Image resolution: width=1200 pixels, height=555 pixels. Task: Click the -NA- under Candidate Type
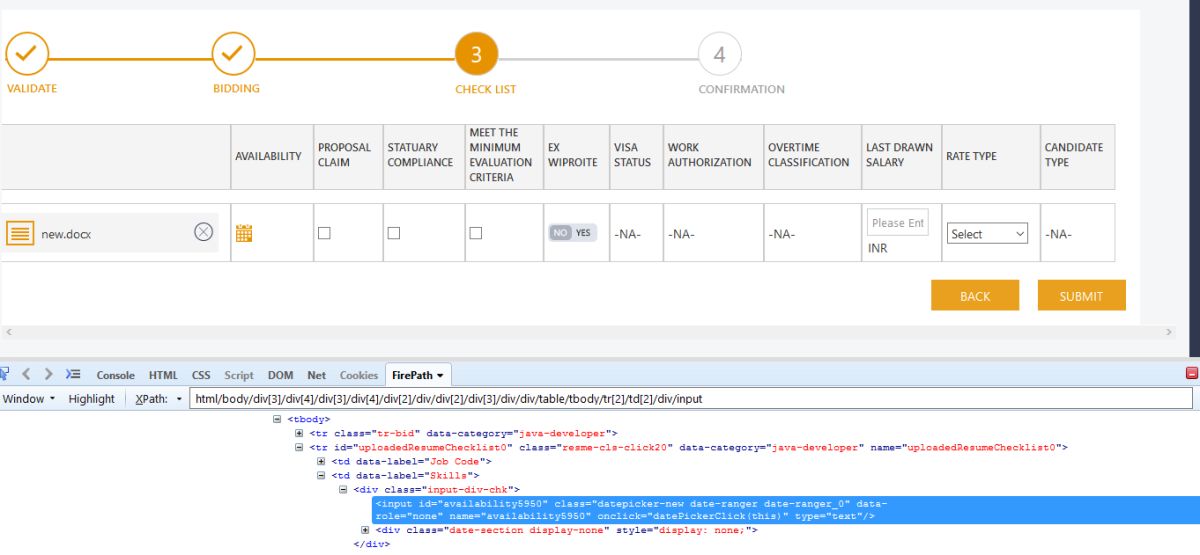click(1058, 234)
